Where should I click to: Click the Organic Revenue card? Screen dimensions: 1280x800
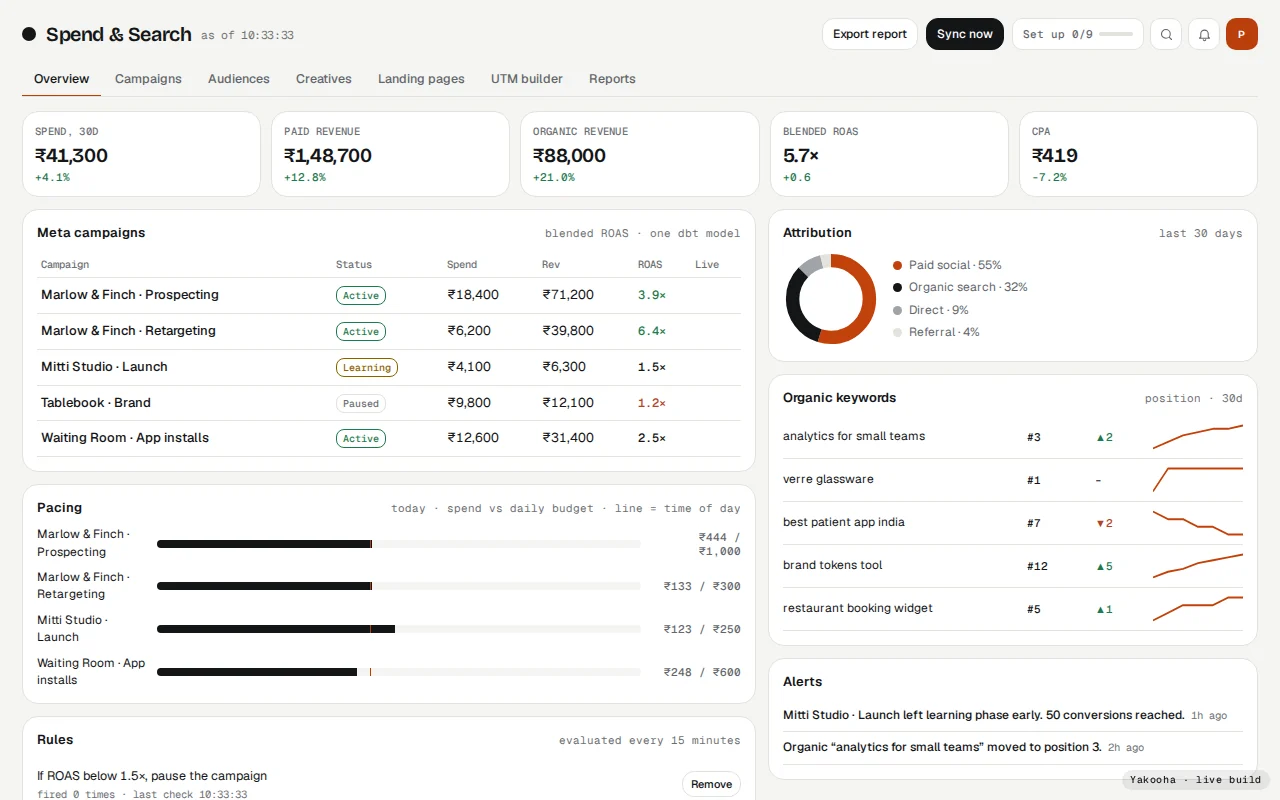(x=640, y=154)
